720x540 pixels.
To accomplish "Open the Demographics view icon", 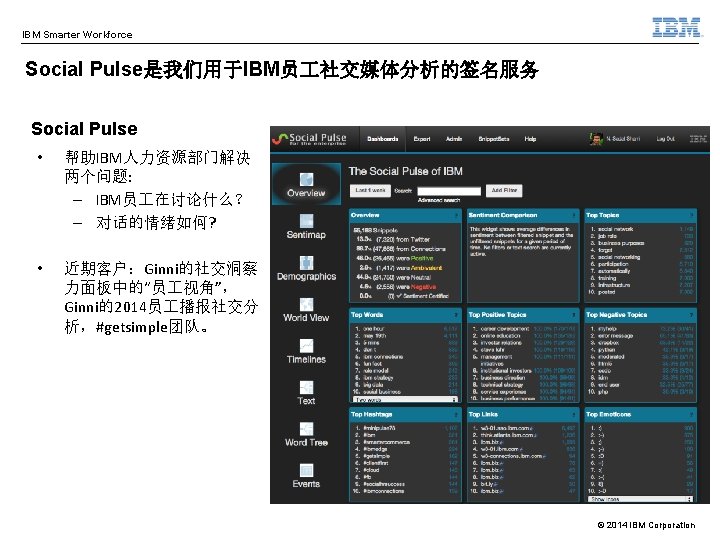I will 306,263.
